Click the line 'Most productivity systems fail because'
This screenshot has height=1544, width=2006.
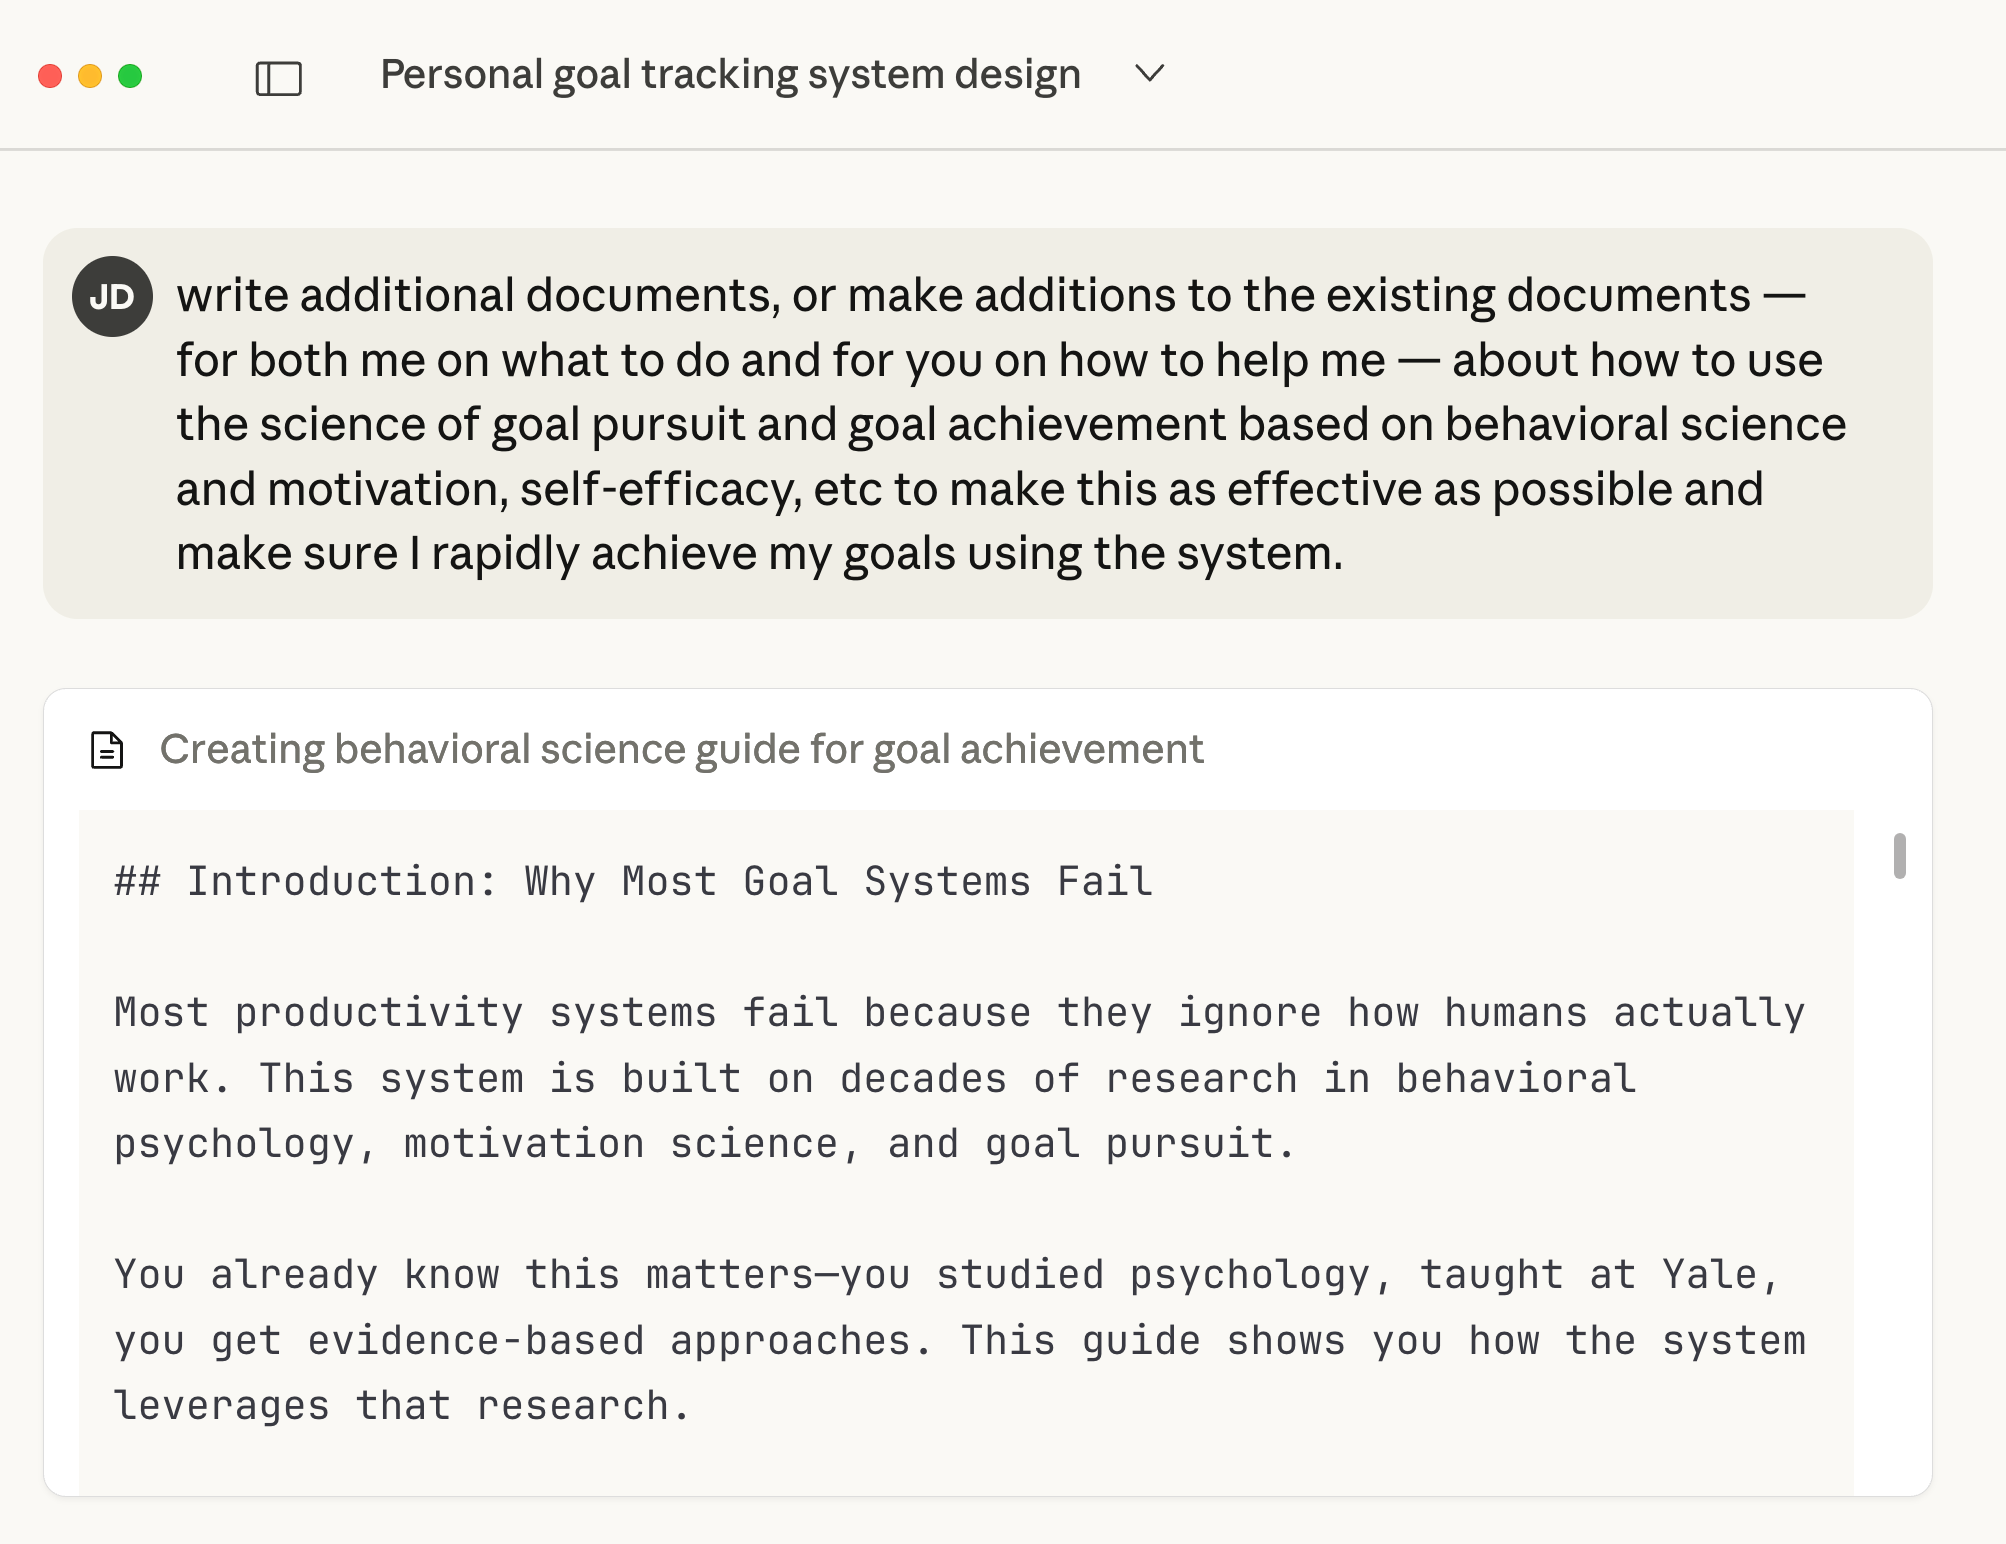pyautogui.click(x=960, y=1013)
